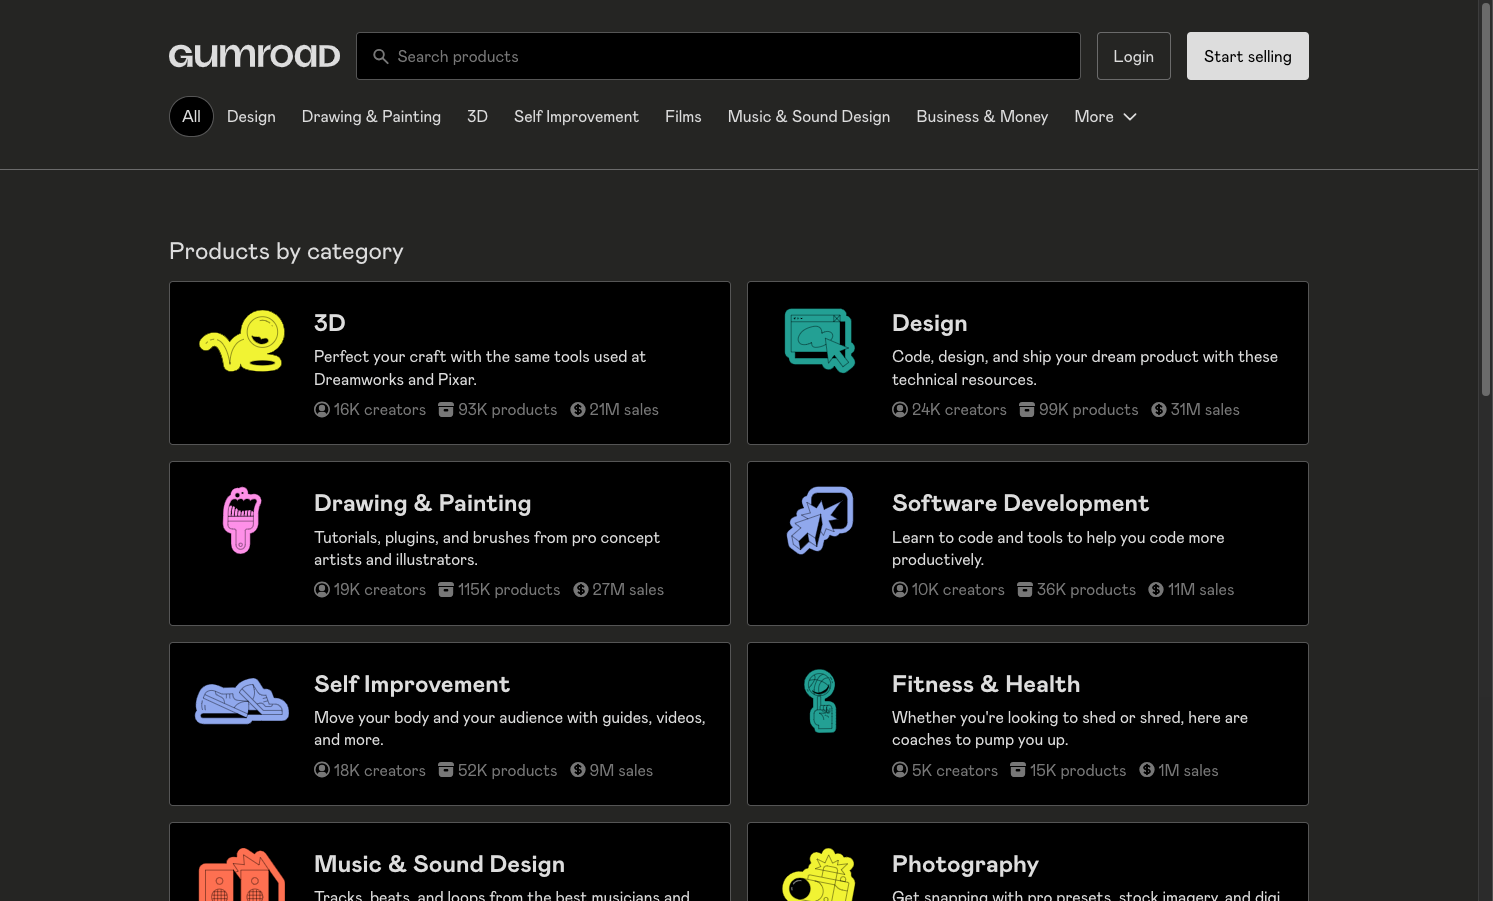Click the sales dollar icon in 3D card
This screenshot has height=901, width=1493.
tap(578, 410)
